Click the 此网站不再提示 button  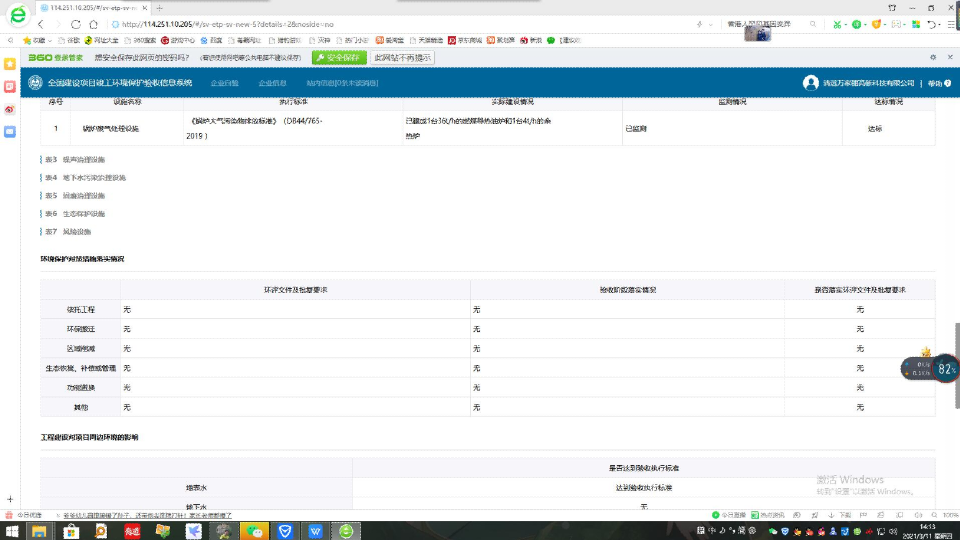point(402,58)
